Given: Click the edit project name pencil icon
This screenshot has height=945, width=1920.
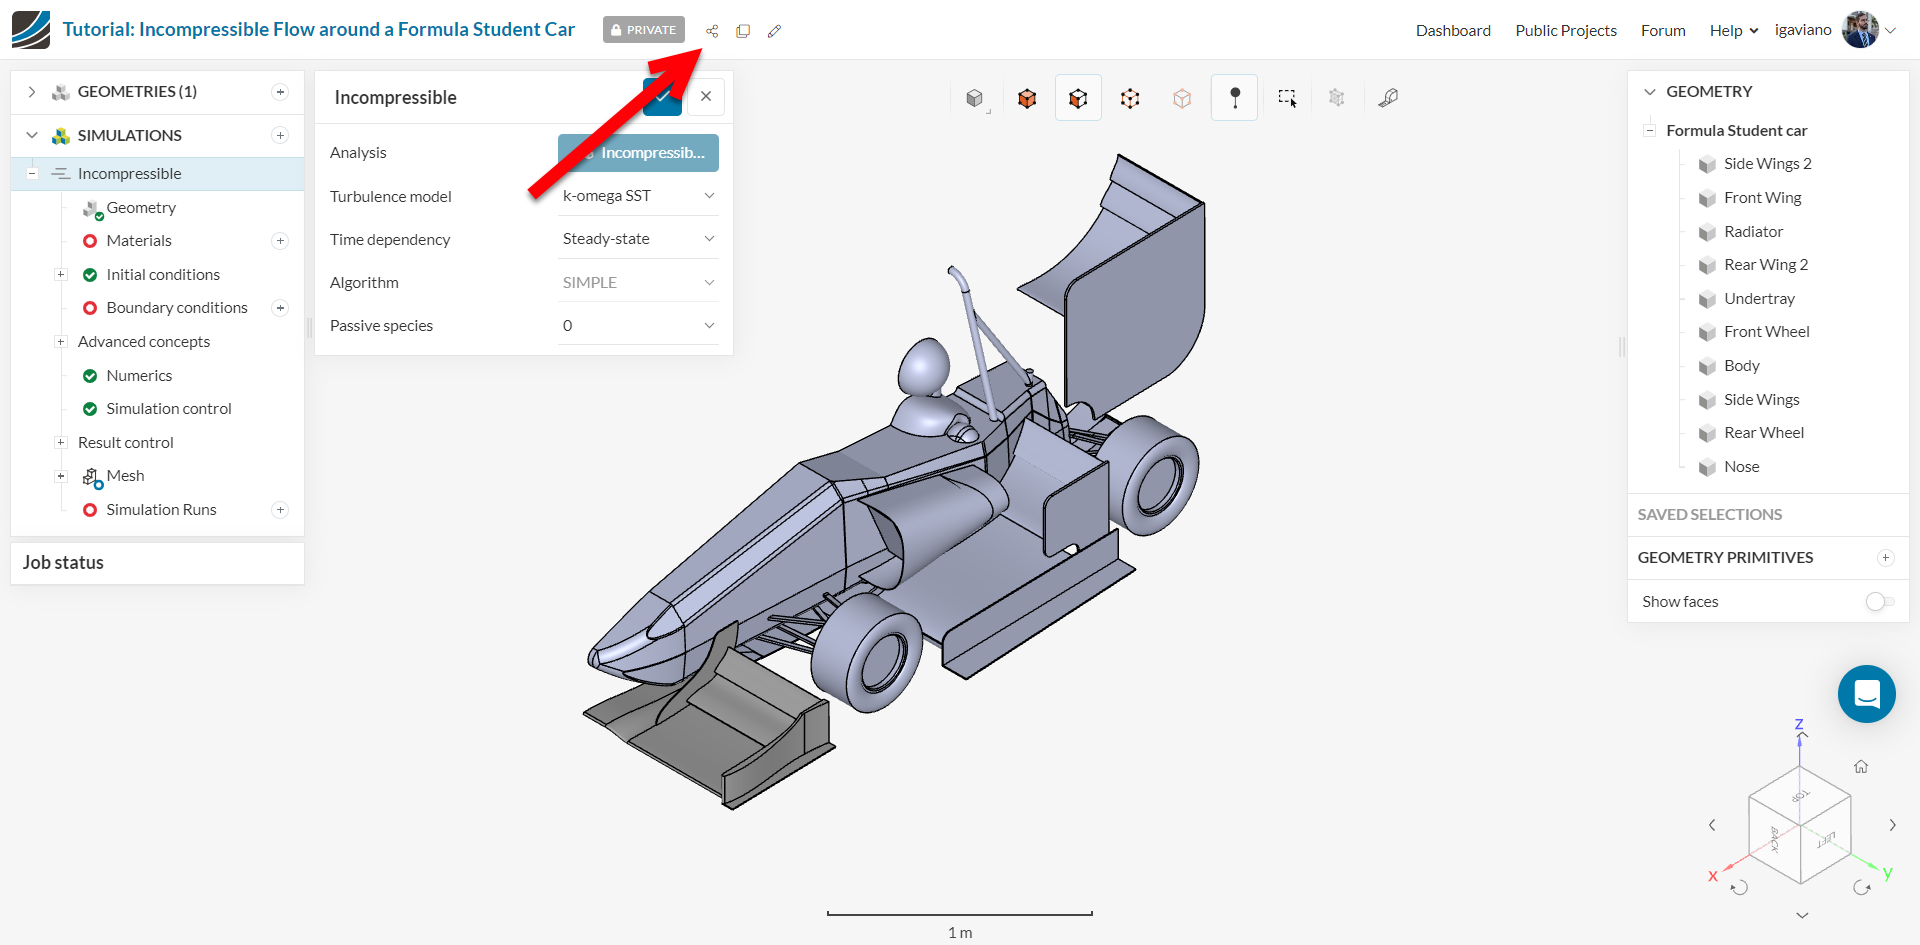Looking at the screenshot, I should [774, 31].
